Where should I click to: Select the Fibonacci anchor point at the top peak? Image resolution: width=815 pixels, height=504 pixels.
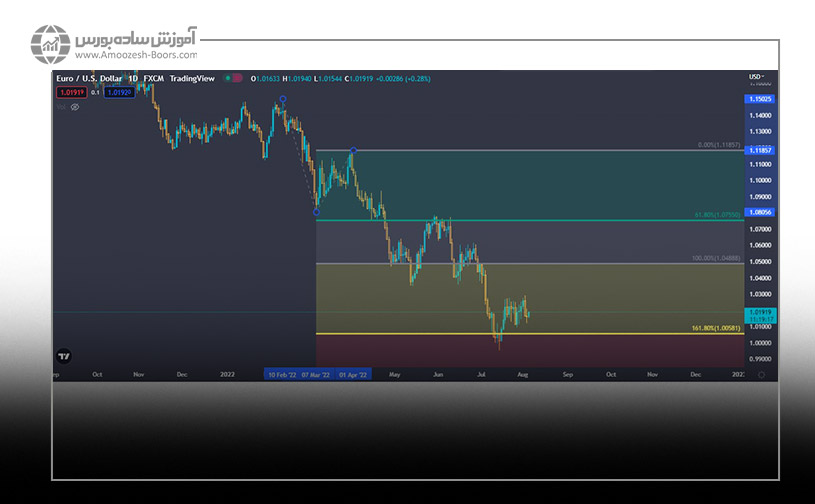click(283, 99)
